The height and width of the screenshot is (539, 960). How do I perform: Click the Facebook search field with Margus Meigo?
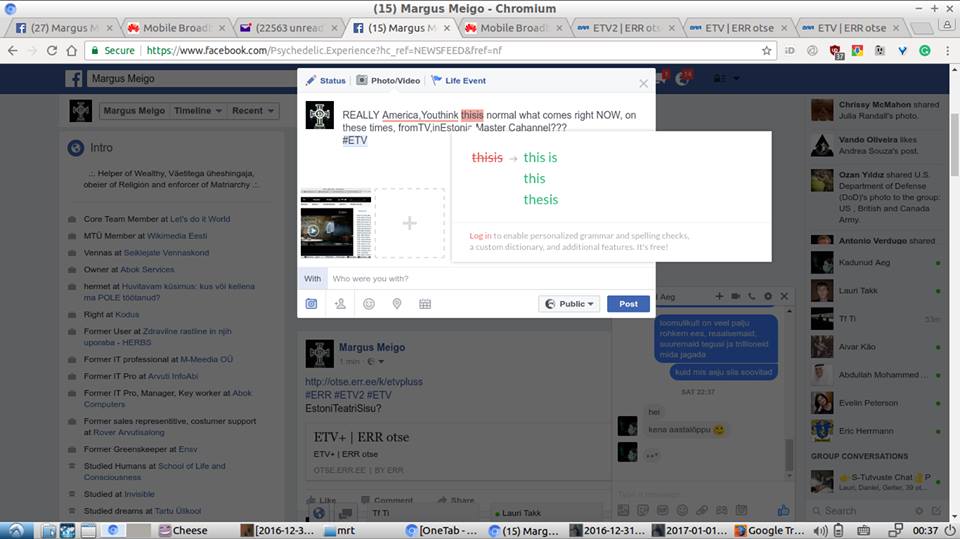point(193,78)
